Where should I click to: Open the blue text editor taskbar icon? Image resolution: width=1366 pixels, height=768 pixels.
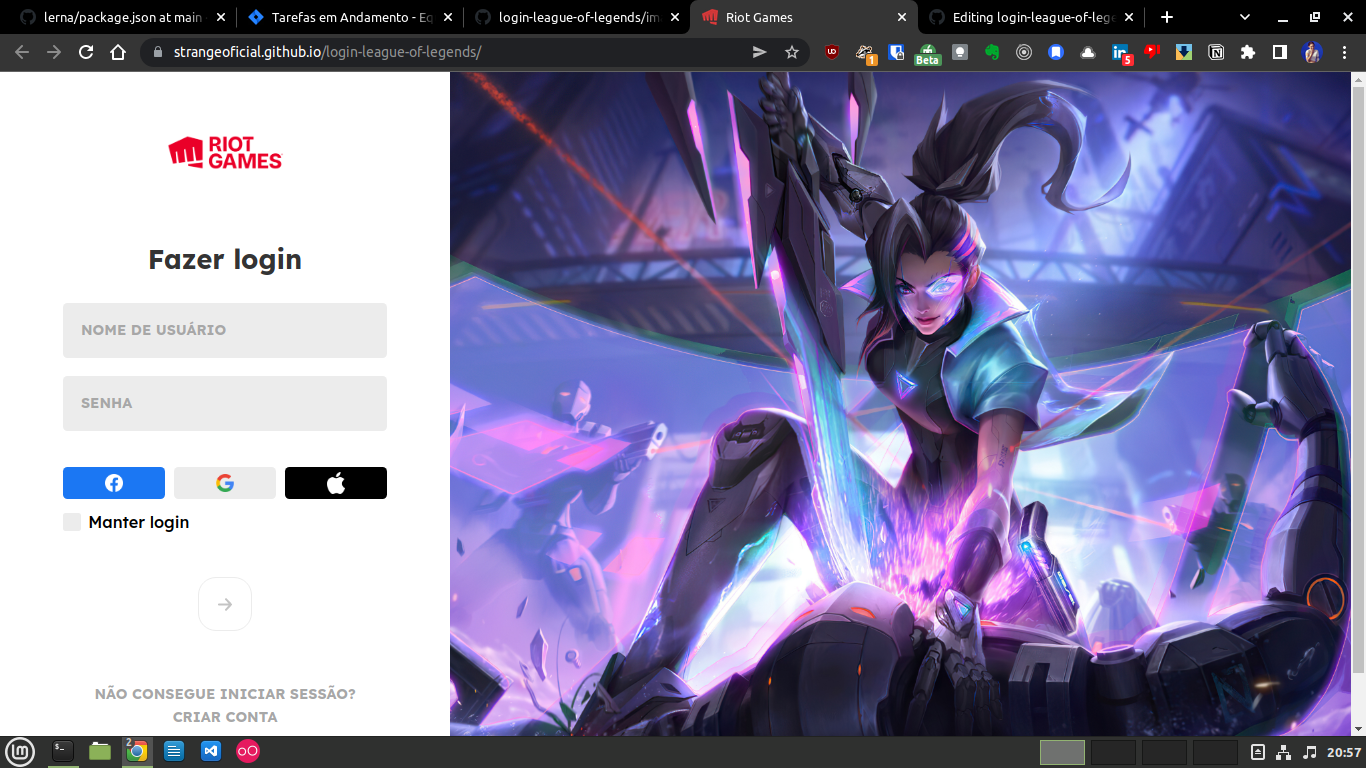pos(174,751)
